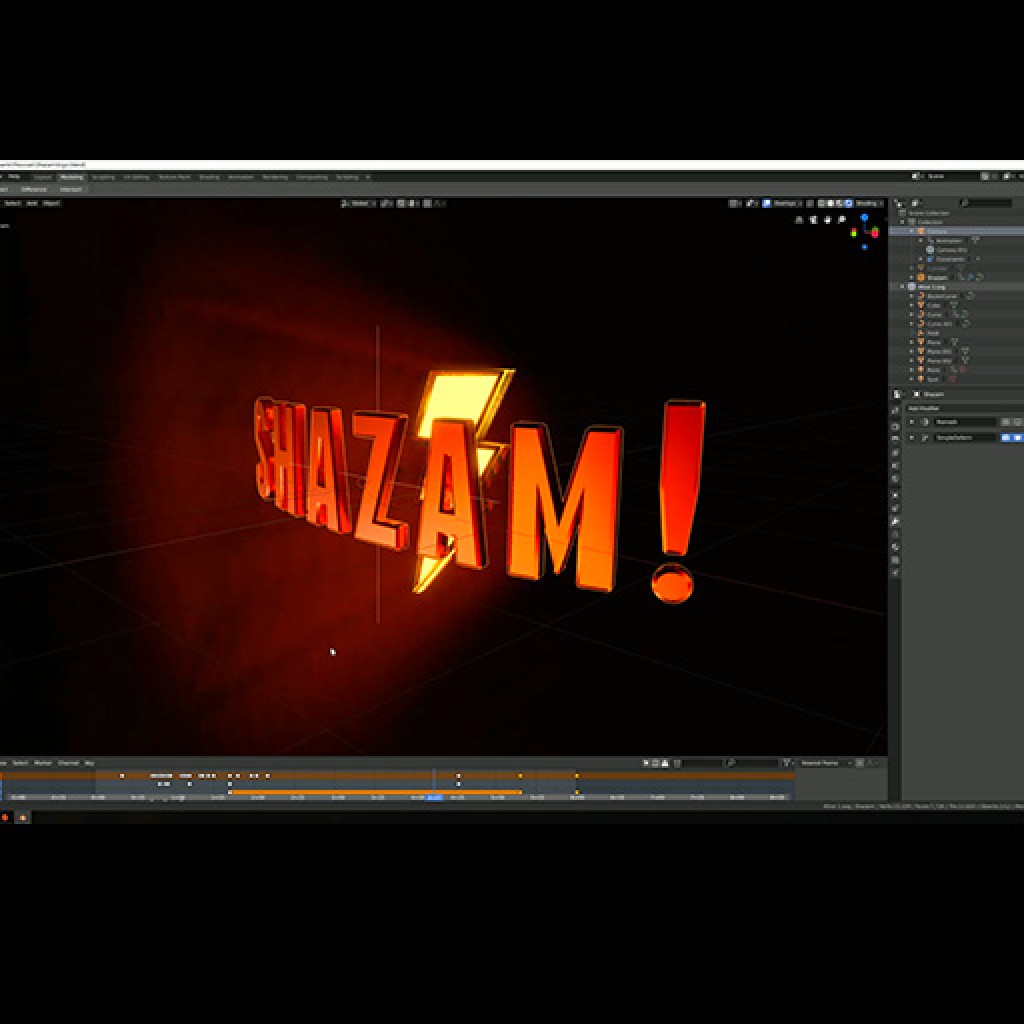Switch to rendered viewport shading mode
The height and width of the screenshot is (1024, 1024).
pos(848,203)
